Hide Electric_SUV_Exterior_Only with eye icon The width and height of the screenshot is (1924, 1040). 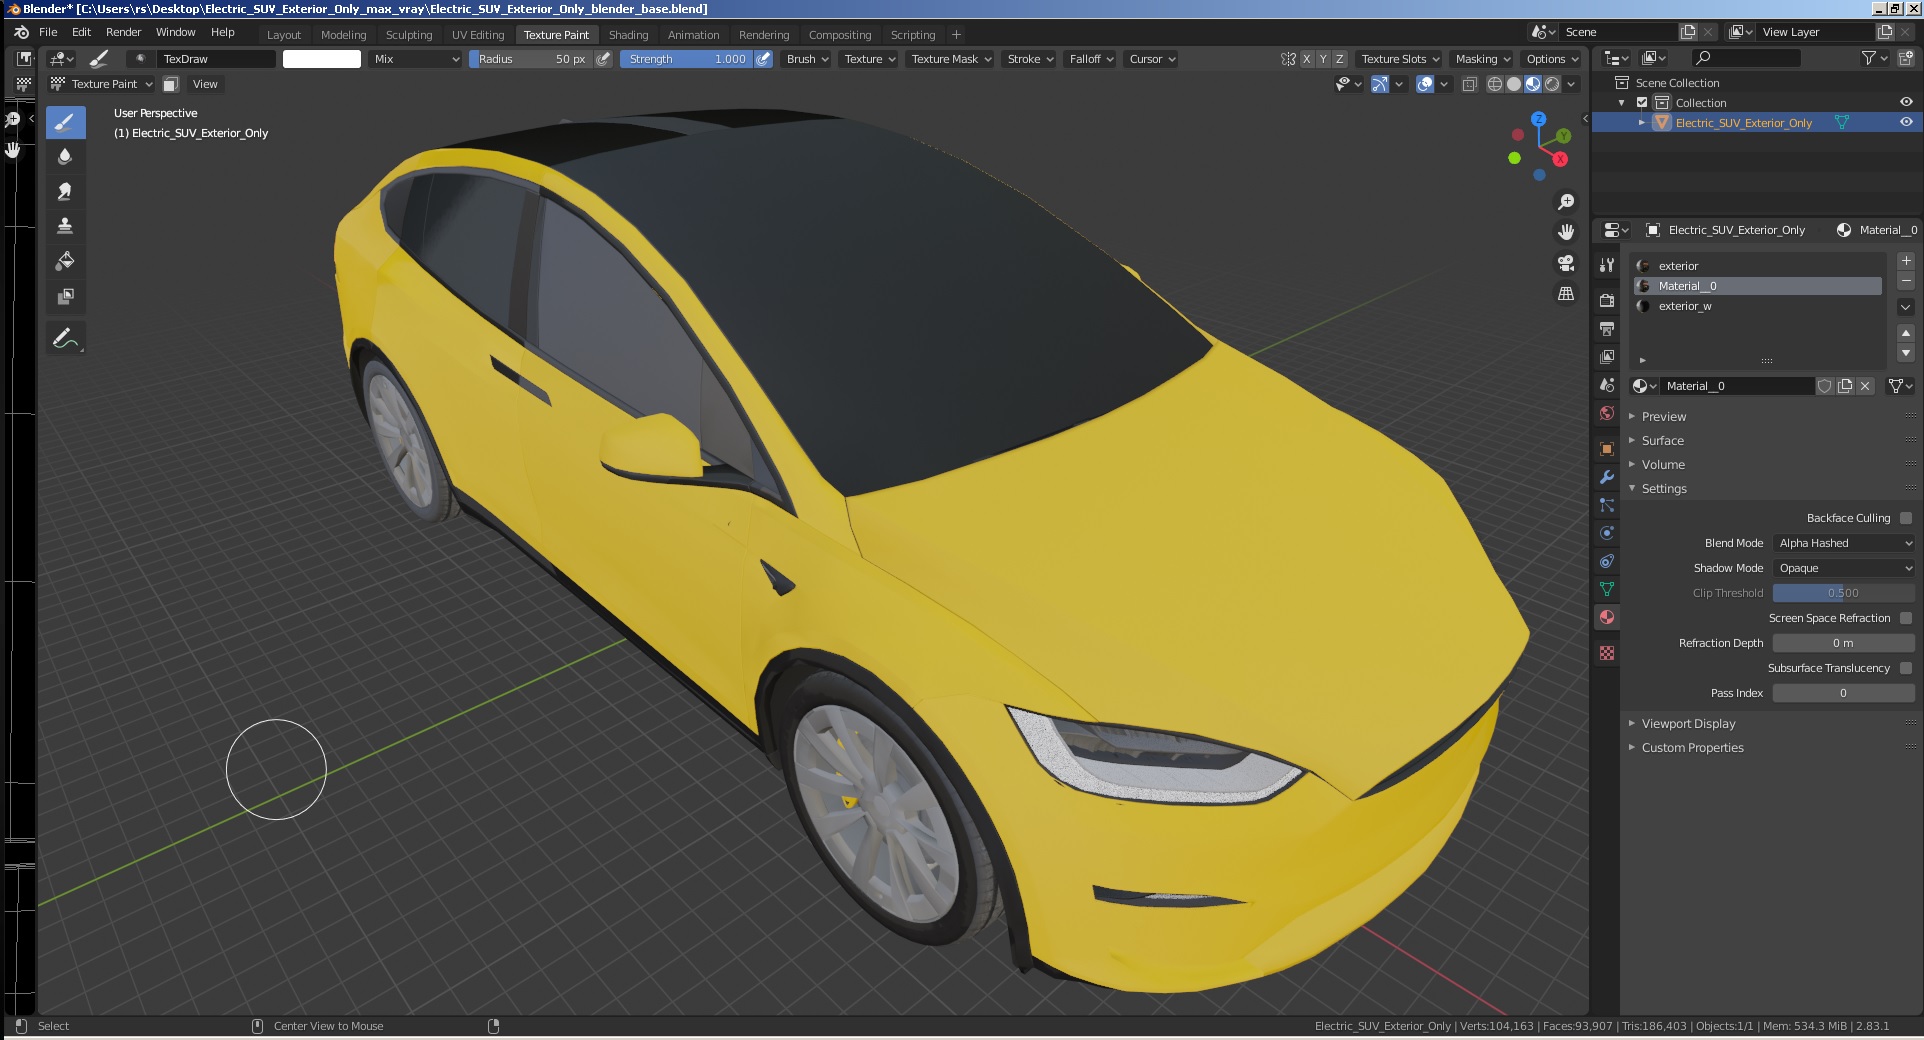[1906, 122]
